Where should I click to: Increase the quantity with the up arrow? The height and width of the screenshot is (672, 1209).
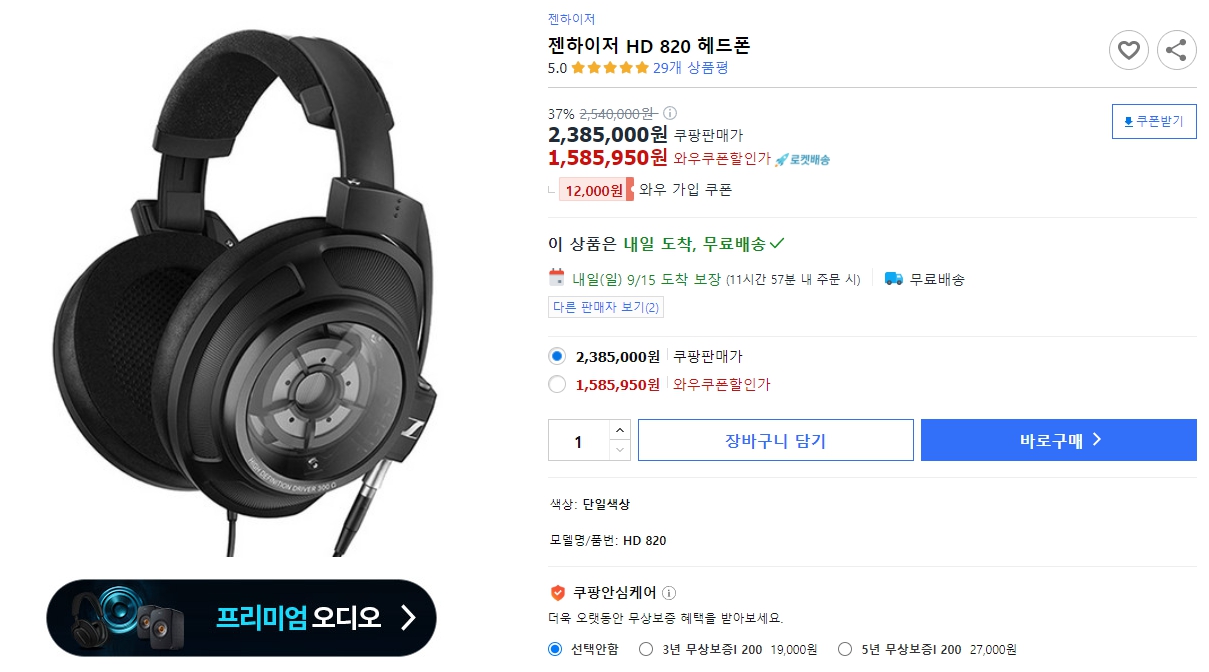(621, 432)
